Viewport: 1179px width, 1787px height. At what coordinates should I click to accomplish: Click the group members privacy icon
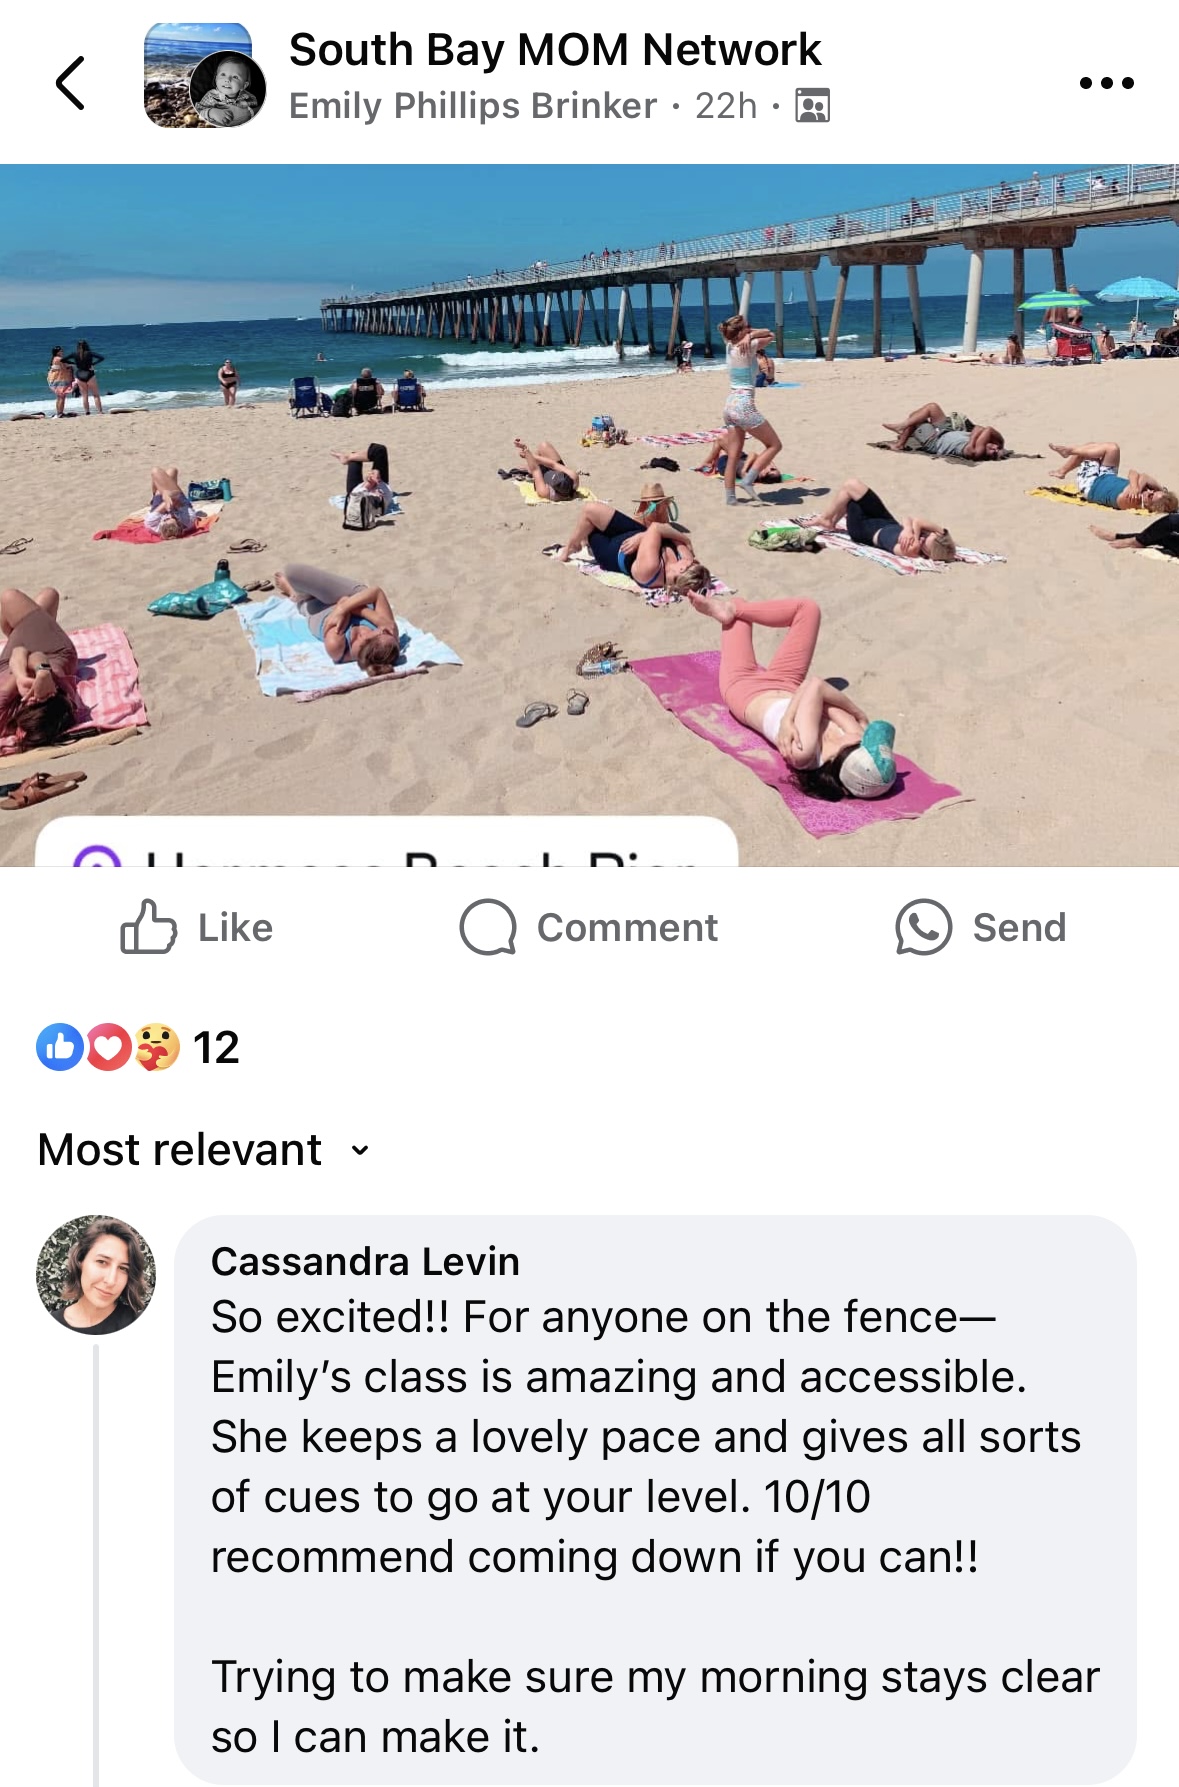[x=812, y=105]
